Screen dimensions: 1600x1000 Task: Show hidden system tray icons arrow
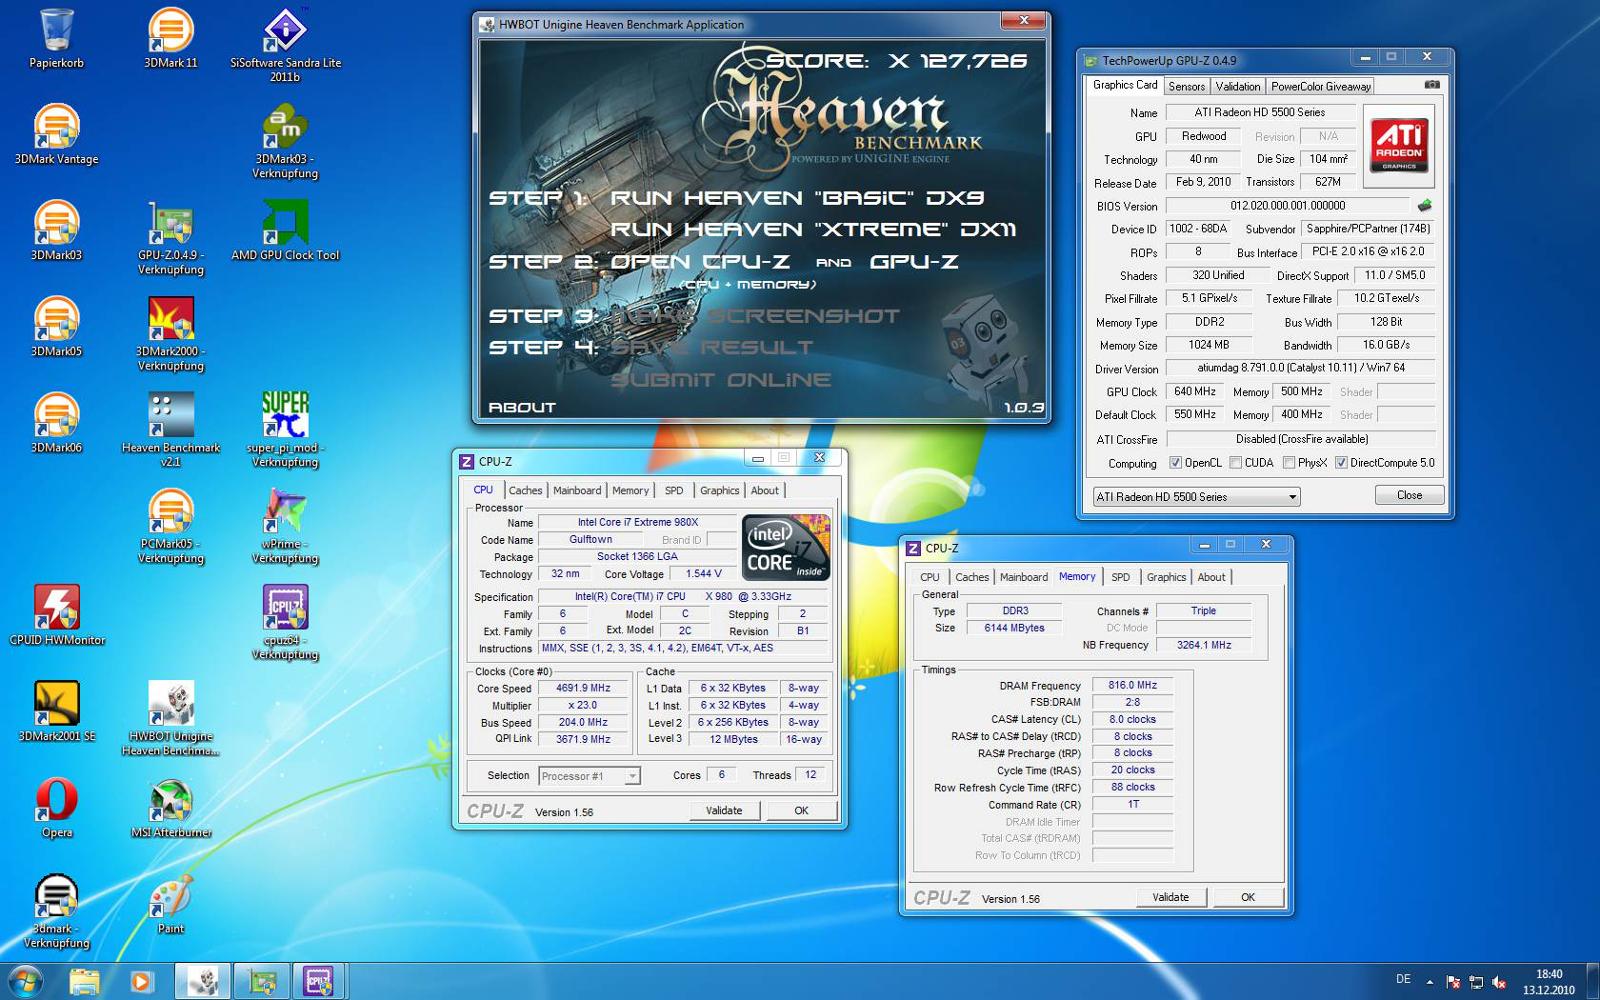(x=1429, y=982)
